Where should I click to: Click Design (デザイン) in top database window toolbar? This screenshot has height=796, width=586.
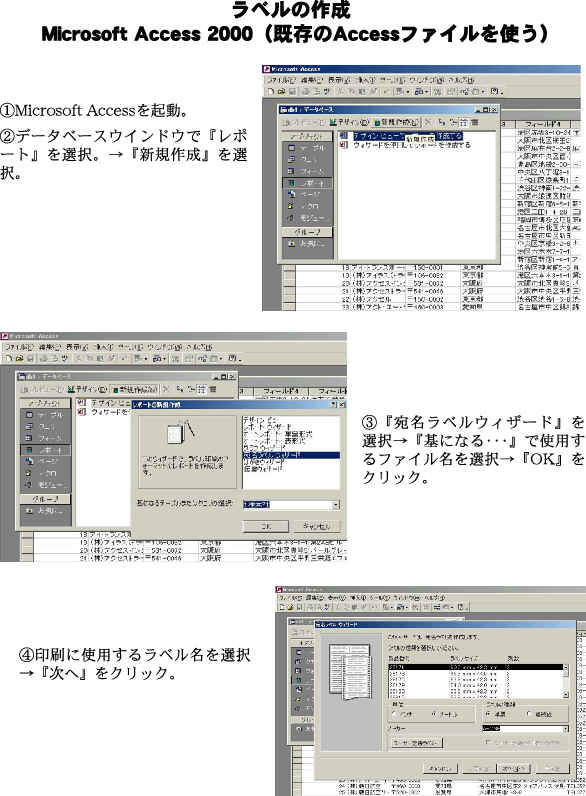coord(348,122)
